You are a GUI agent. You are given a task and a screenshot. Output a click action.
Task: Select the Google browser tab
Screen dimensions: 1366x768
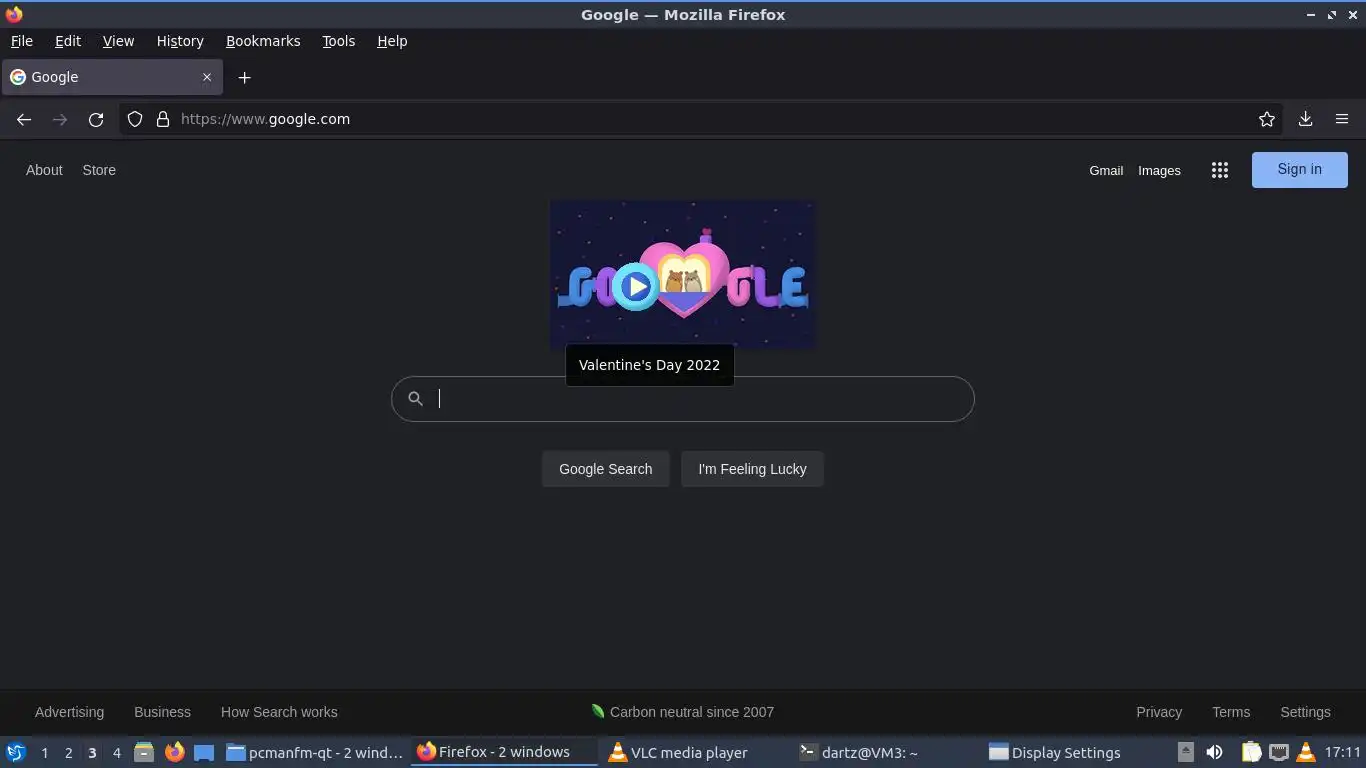coord(112,77)
